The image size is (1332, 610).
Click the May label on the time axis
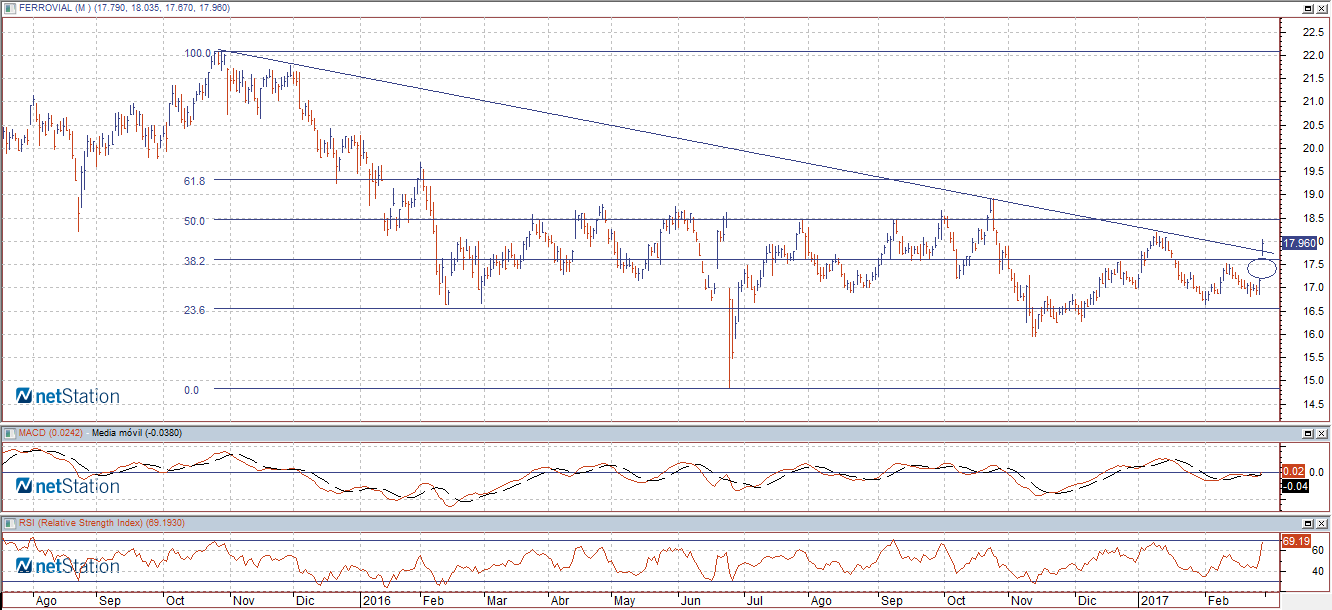(x=625, y=602)
